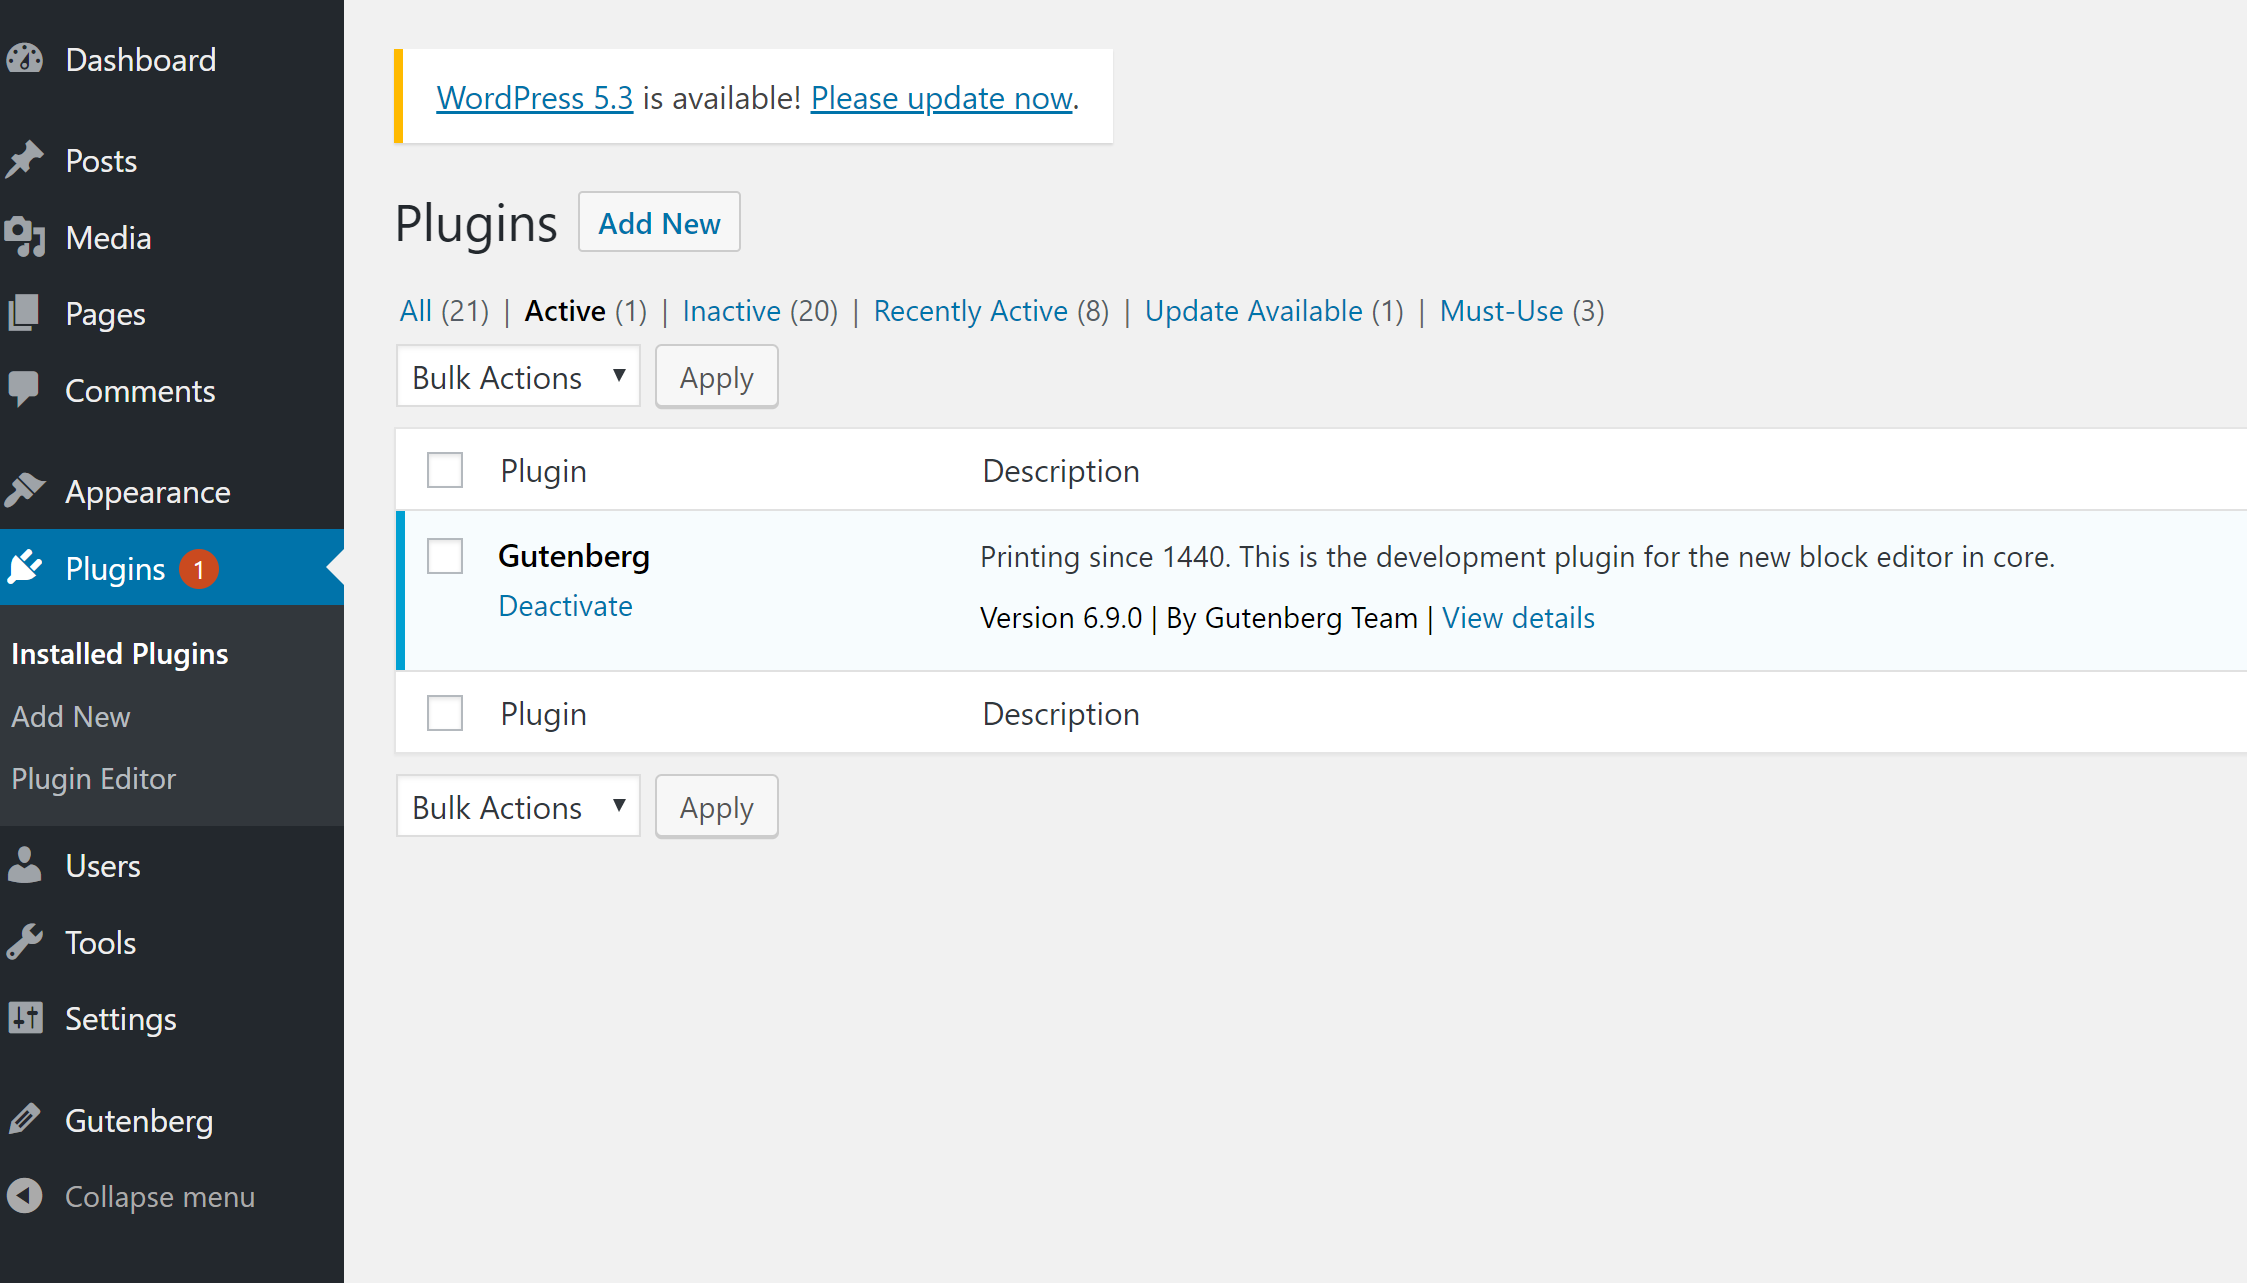Open Plugin Editor submenu item
The width and height of the screenshot is (2247, 1283).
(x=94, y=778)
